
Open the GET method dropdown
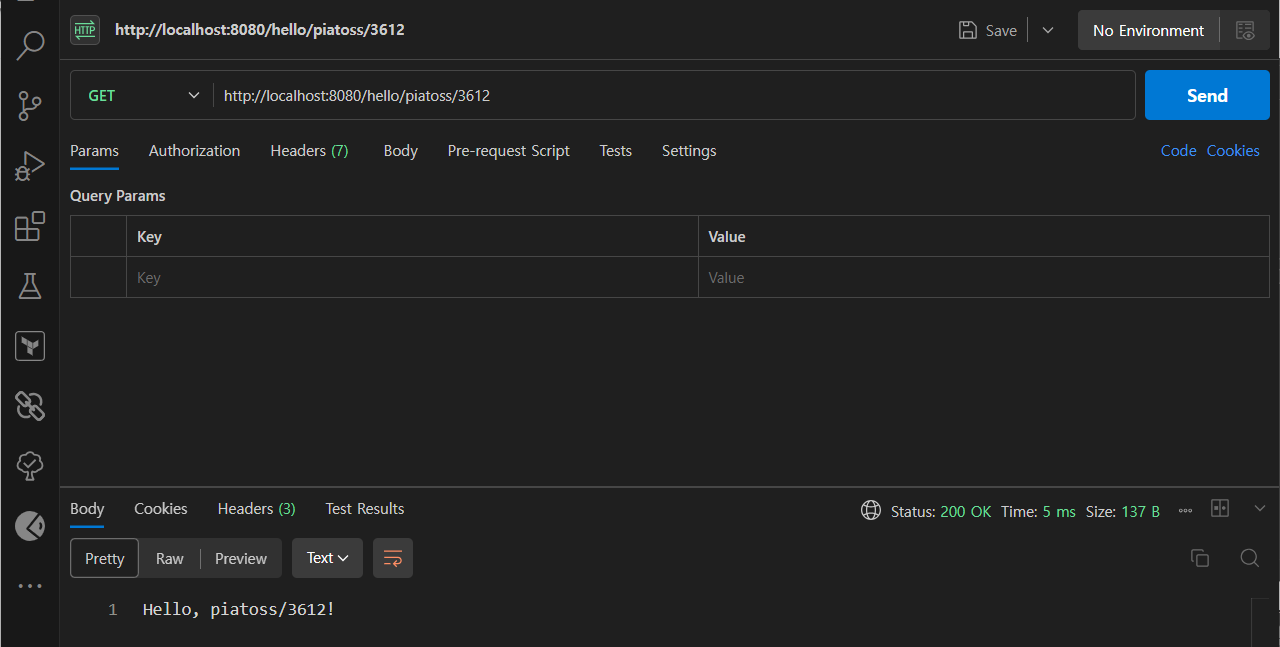coord(142,96)
